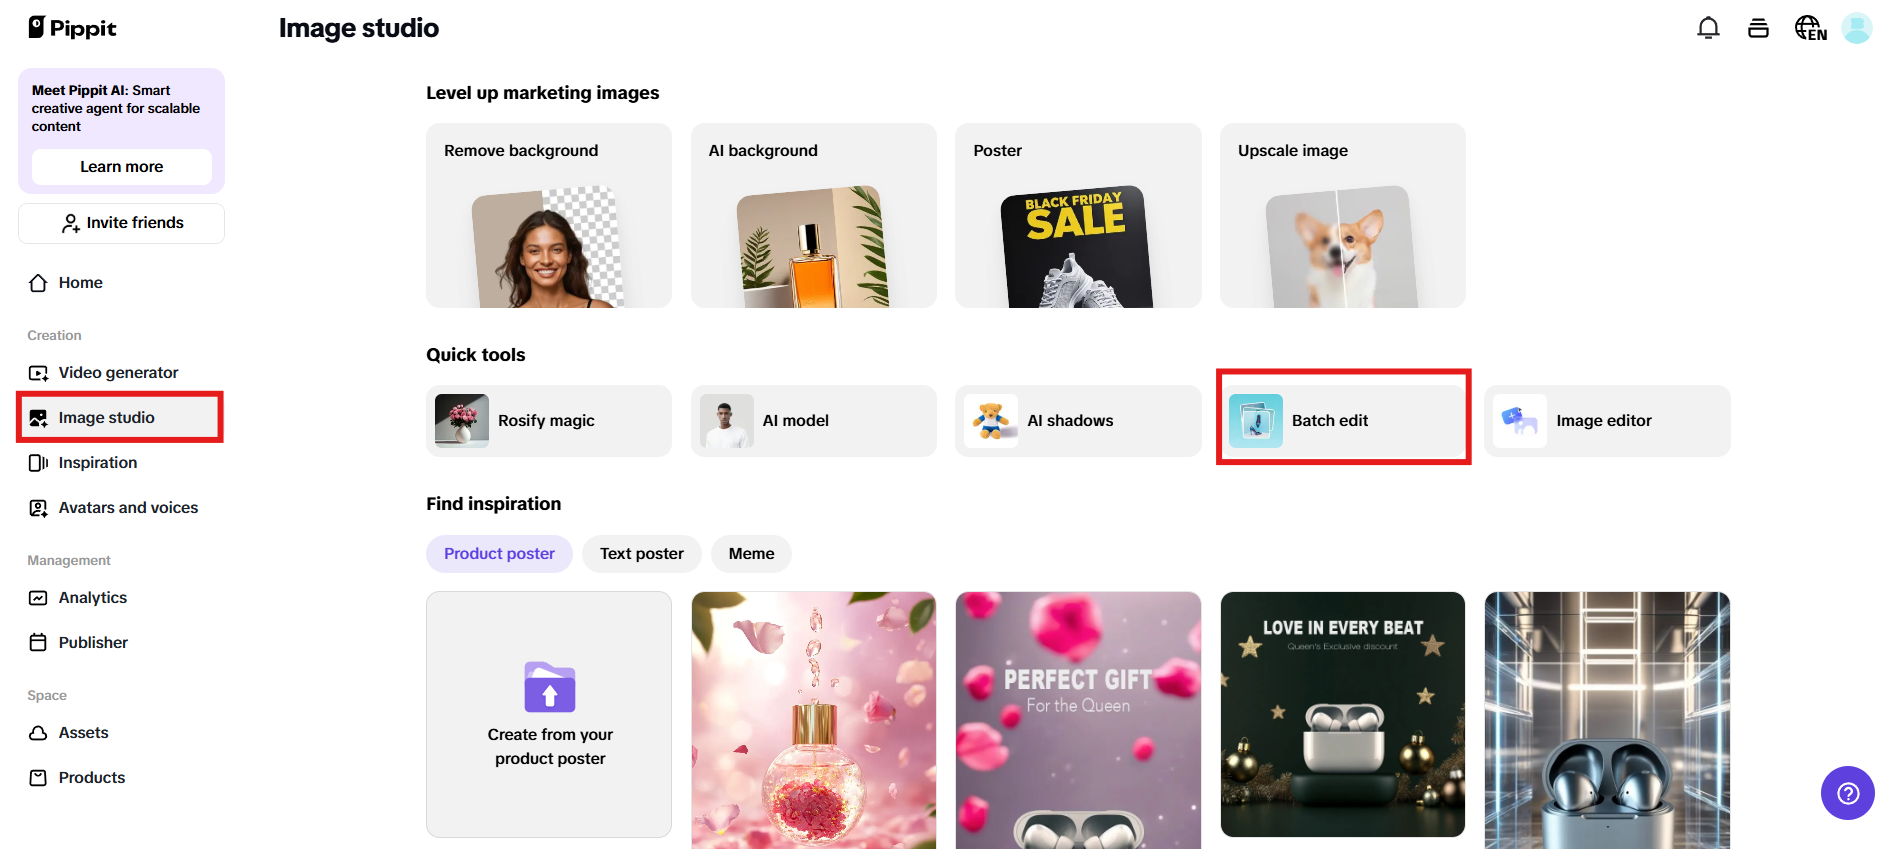1891x849 pixels.
Task: Switch to the Meme tab
Action: point(751,554)
